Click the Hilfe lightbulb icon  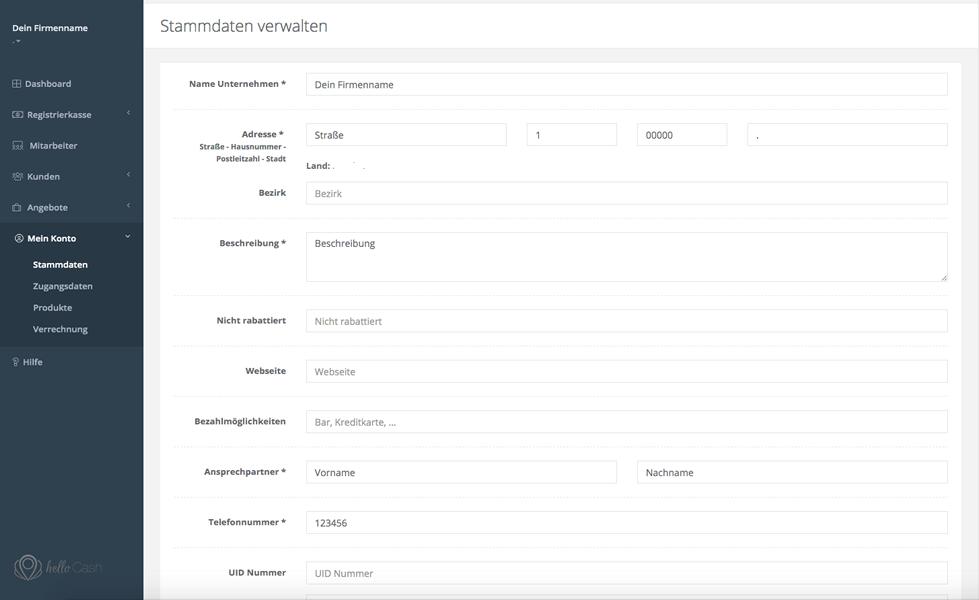16,362
